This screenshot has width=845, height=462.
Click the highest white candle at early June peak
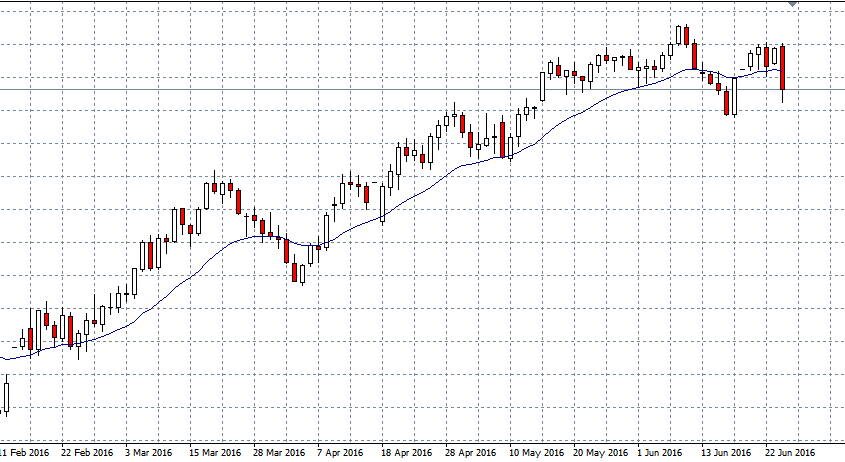(x=679, y=35)
